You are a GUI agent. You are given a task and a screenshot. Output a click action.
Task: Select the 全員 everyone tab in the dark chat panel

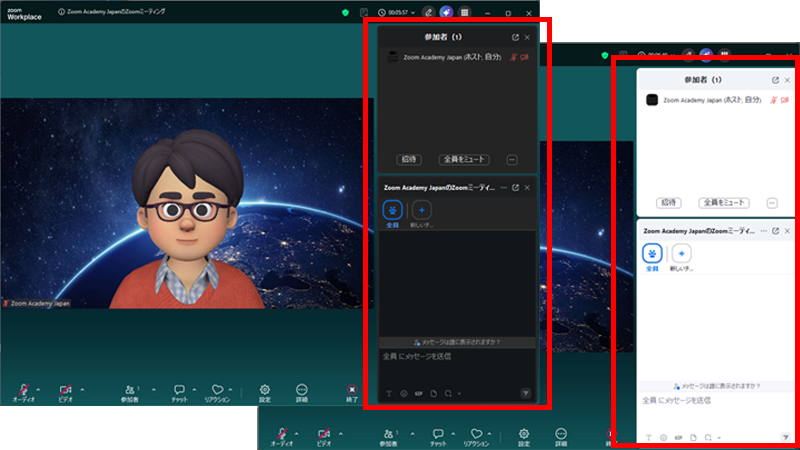coord(393,211)
